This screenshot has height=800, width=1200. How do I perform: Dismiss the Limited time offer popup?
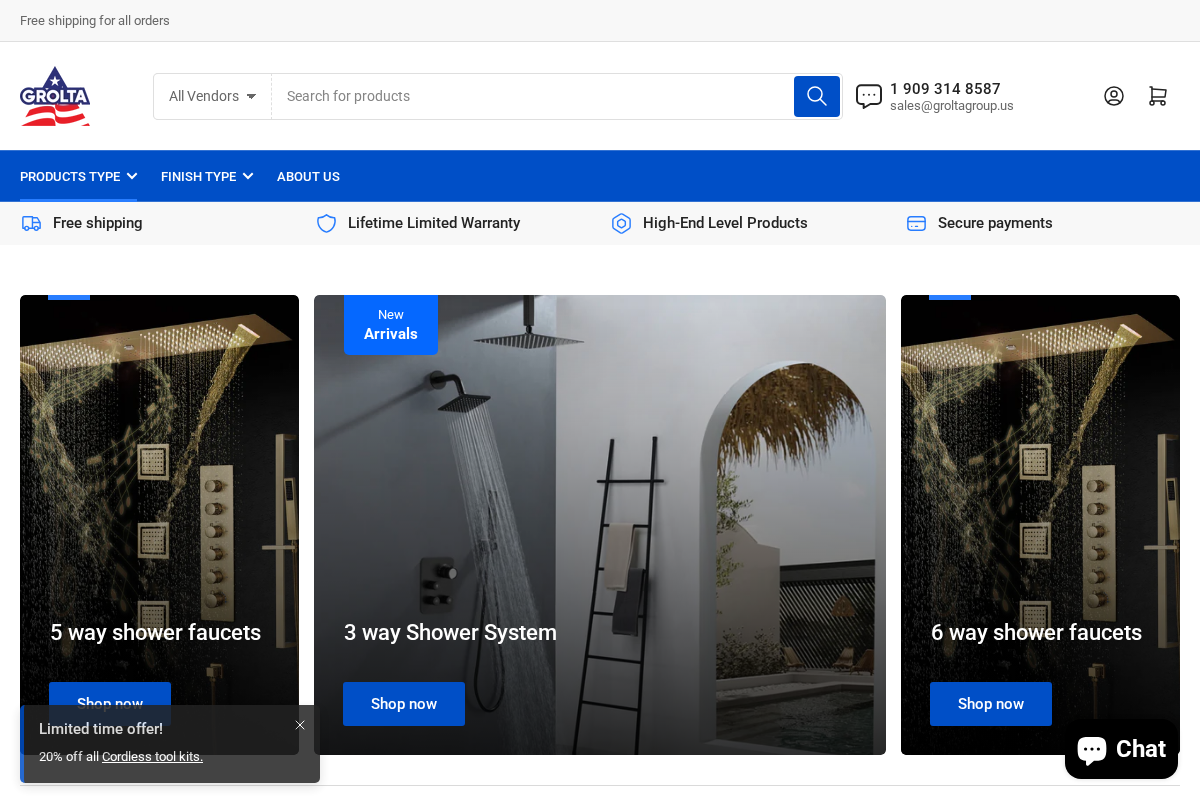pyautogui.click(x=300, y=725)
